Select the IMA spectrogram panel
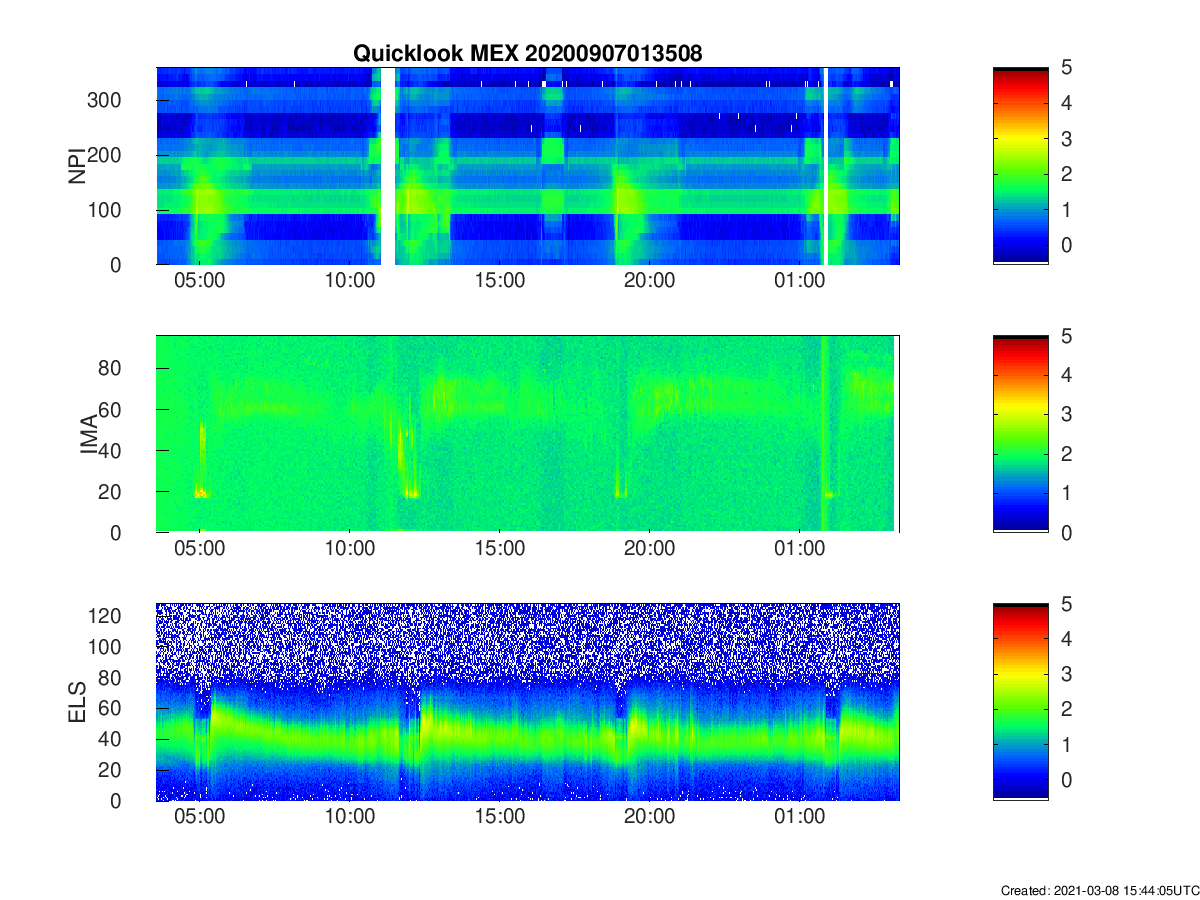This screenshot has width=1200, height=900. tap(528, 434)
